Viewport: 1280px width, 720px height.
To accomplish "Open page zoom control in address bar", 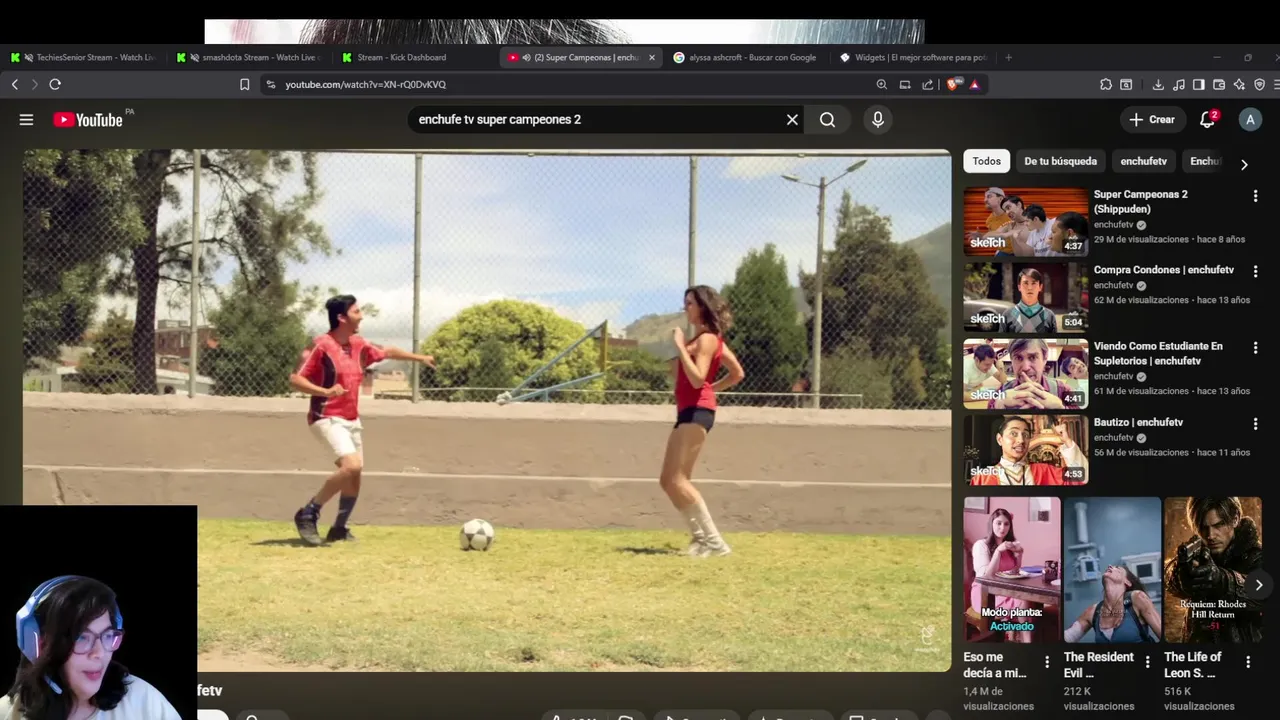I will pos(881,85).
